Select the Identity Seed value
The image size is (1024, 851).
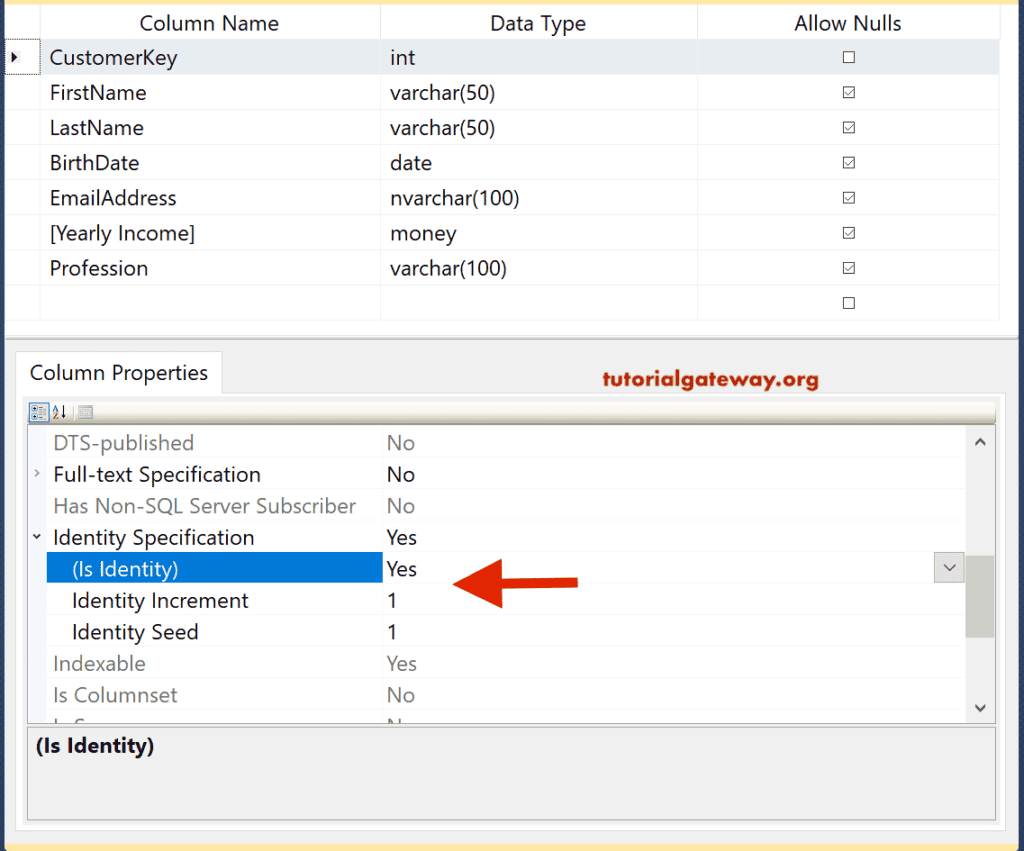click(392, 632)
